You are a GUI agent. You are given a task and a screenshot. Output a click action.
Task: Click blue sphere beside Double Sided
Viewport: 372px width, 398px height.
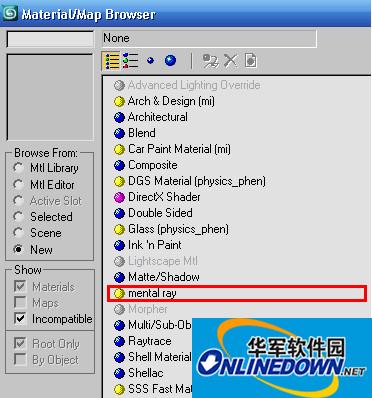tap(119, 213)
